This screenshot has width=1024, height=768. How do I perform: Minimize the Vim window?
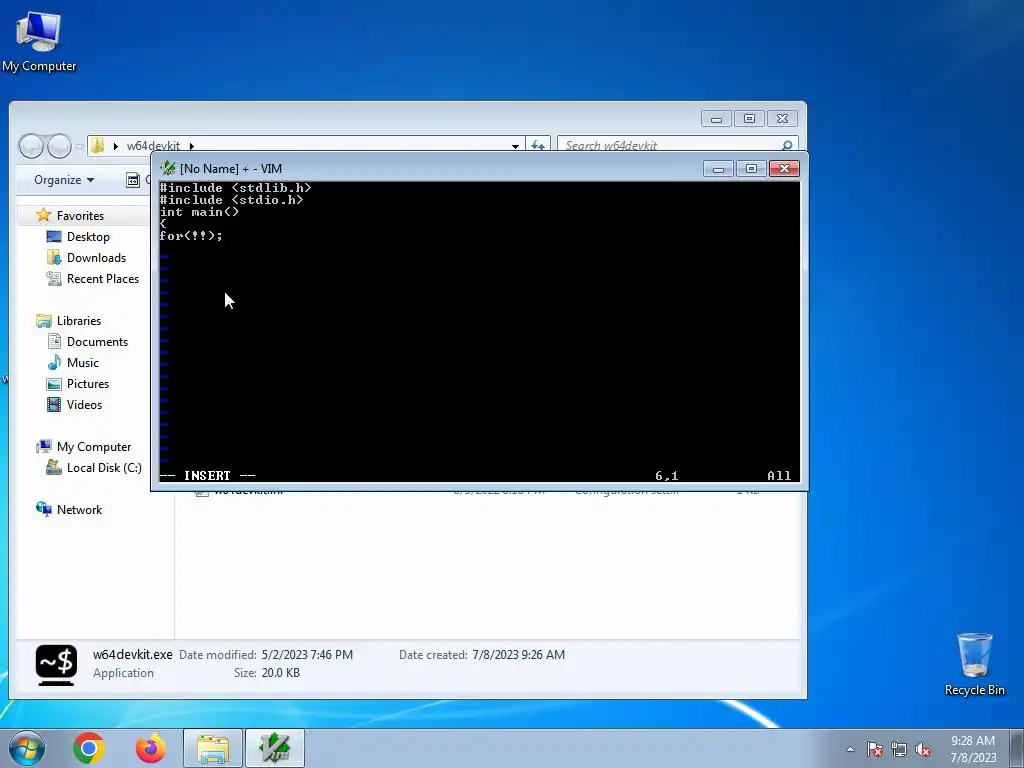point(718,169)
